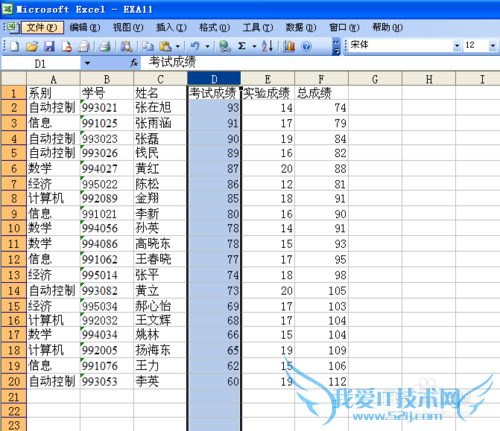The image size is (500, 431).
Task: Open the 格式(O) menu
Action: coord(214,27)
